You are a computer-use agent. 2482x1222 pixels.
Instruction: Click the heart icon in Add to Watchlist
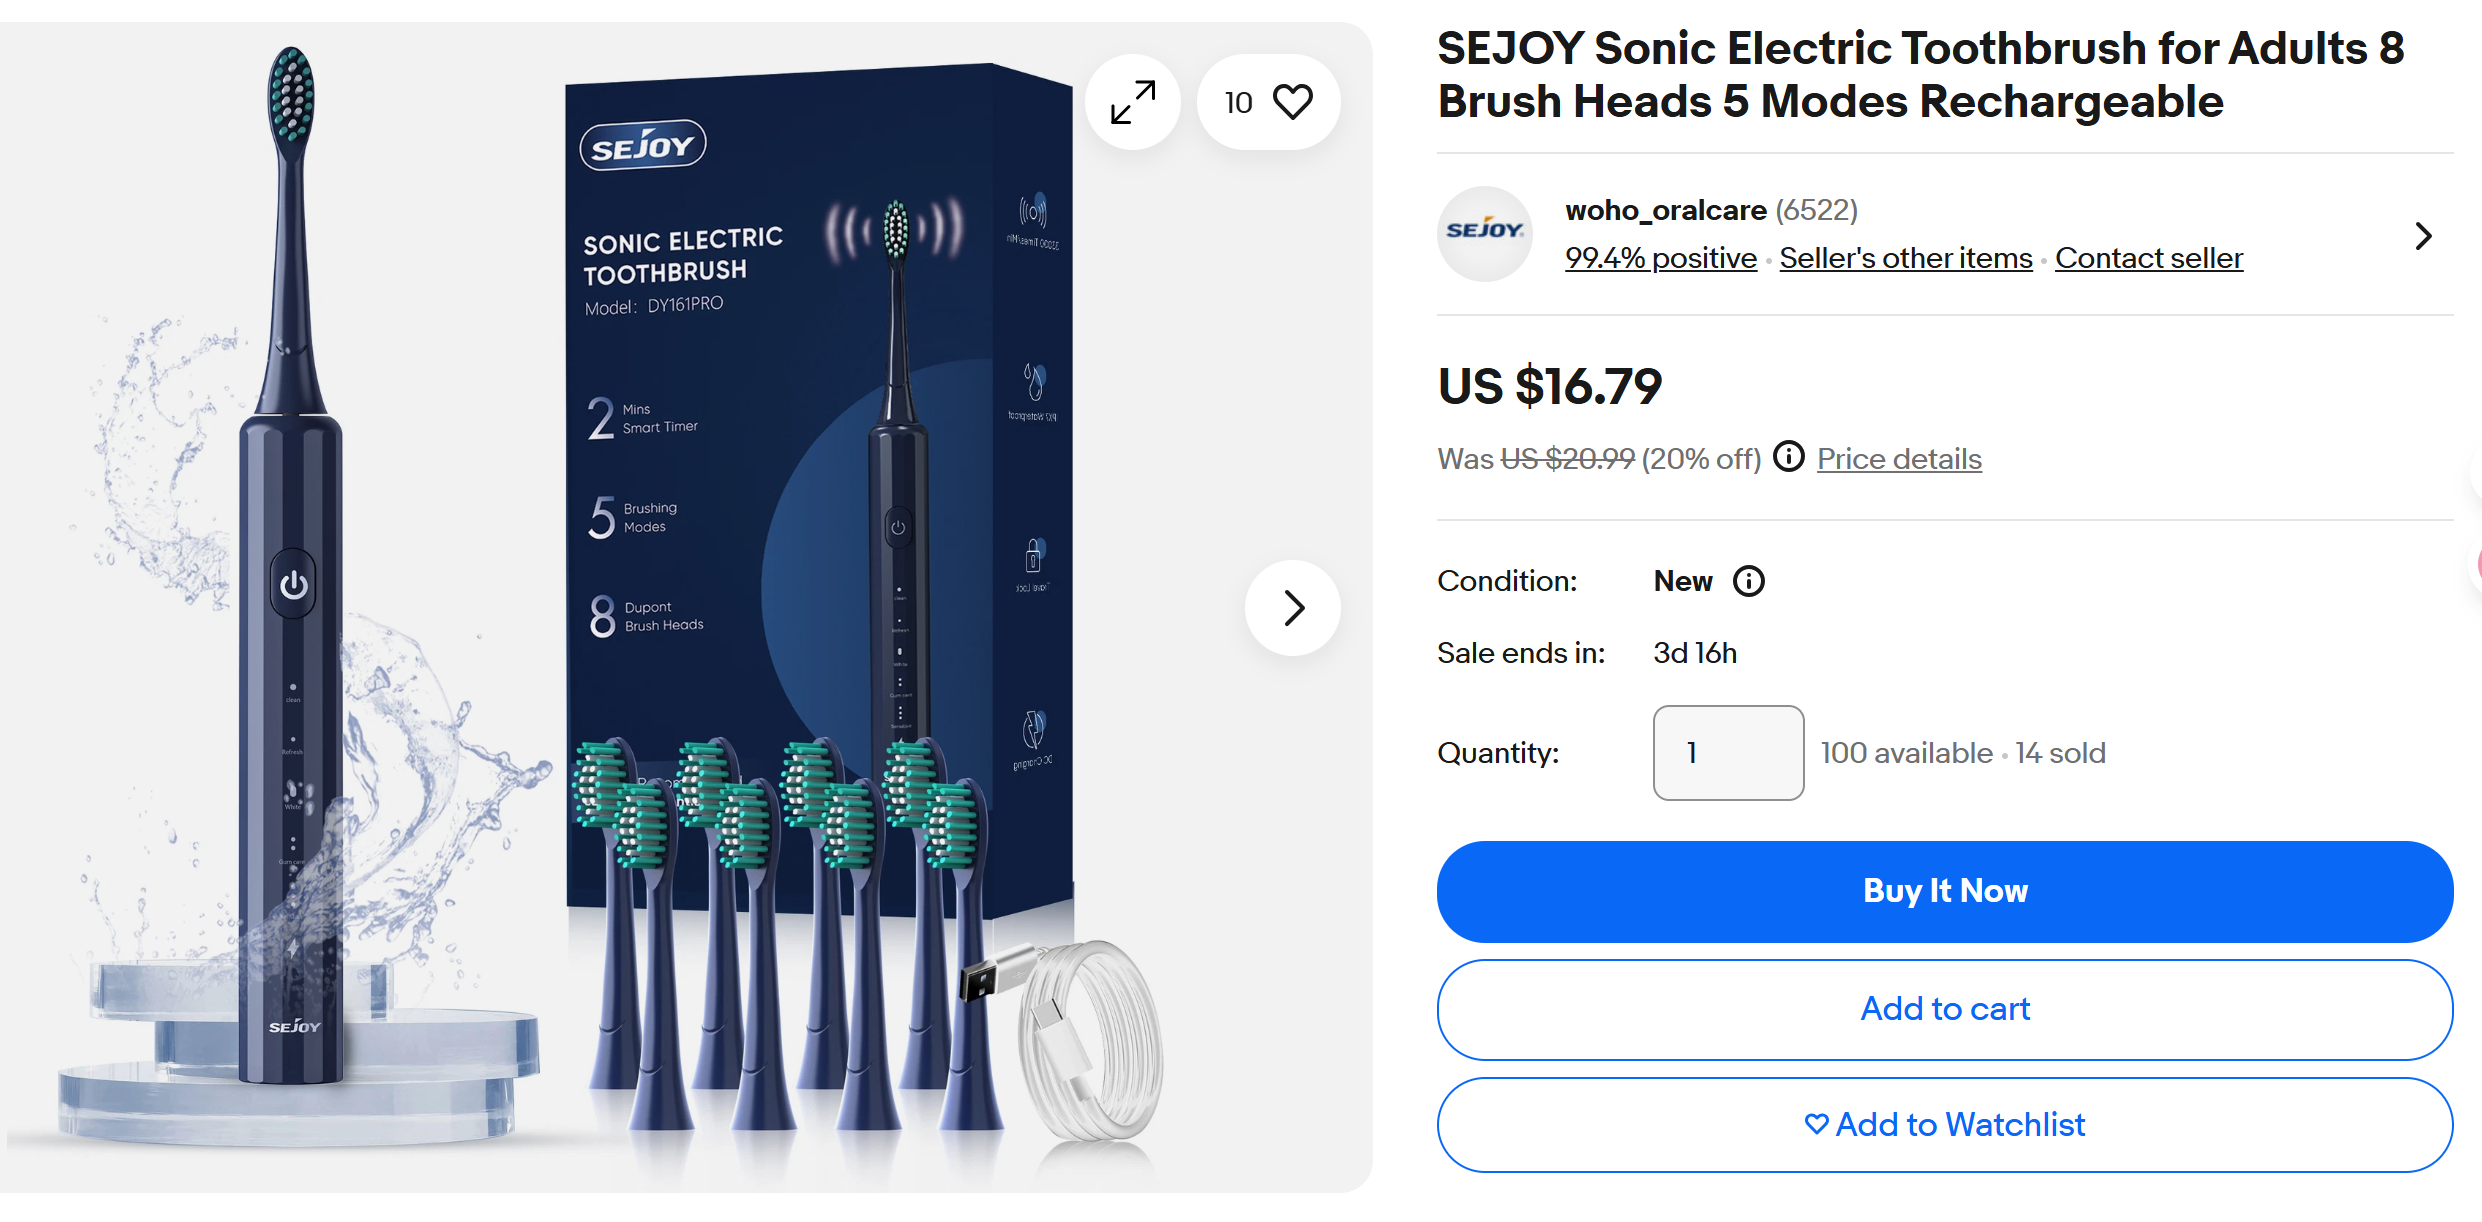(x=1816, y=1124)
